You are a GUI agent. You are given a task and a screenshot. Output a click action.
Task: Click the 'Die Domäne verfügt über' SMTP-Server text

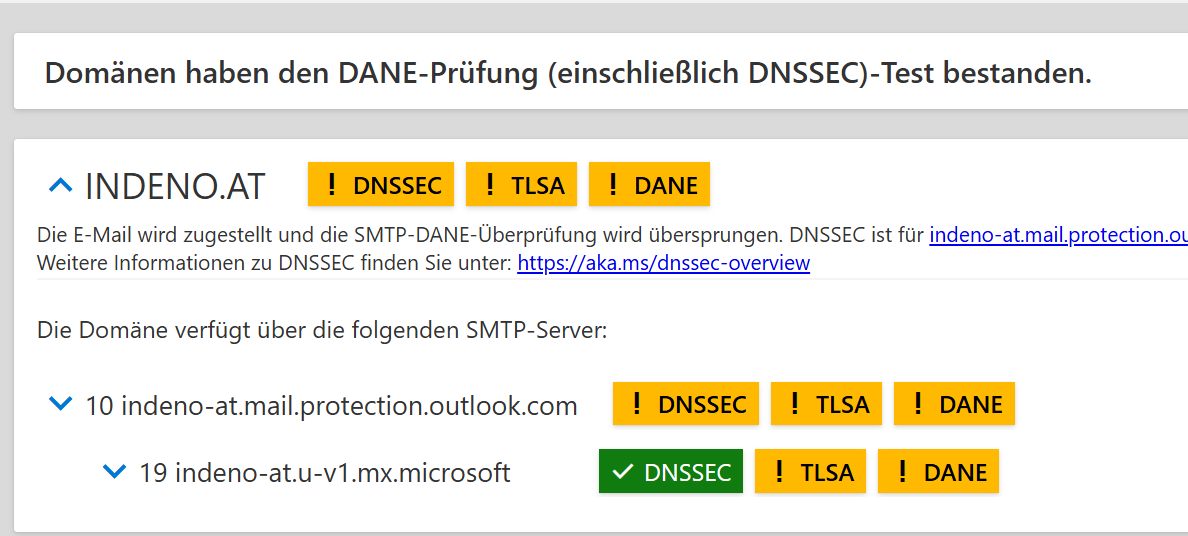point(322,330)
